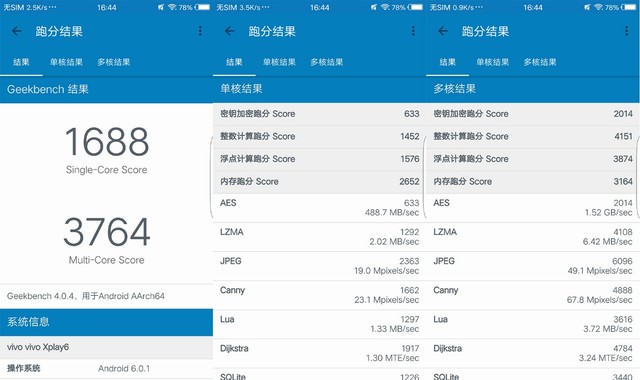Switch to 单核结果 tab in left screen

[x=66, y=62]
